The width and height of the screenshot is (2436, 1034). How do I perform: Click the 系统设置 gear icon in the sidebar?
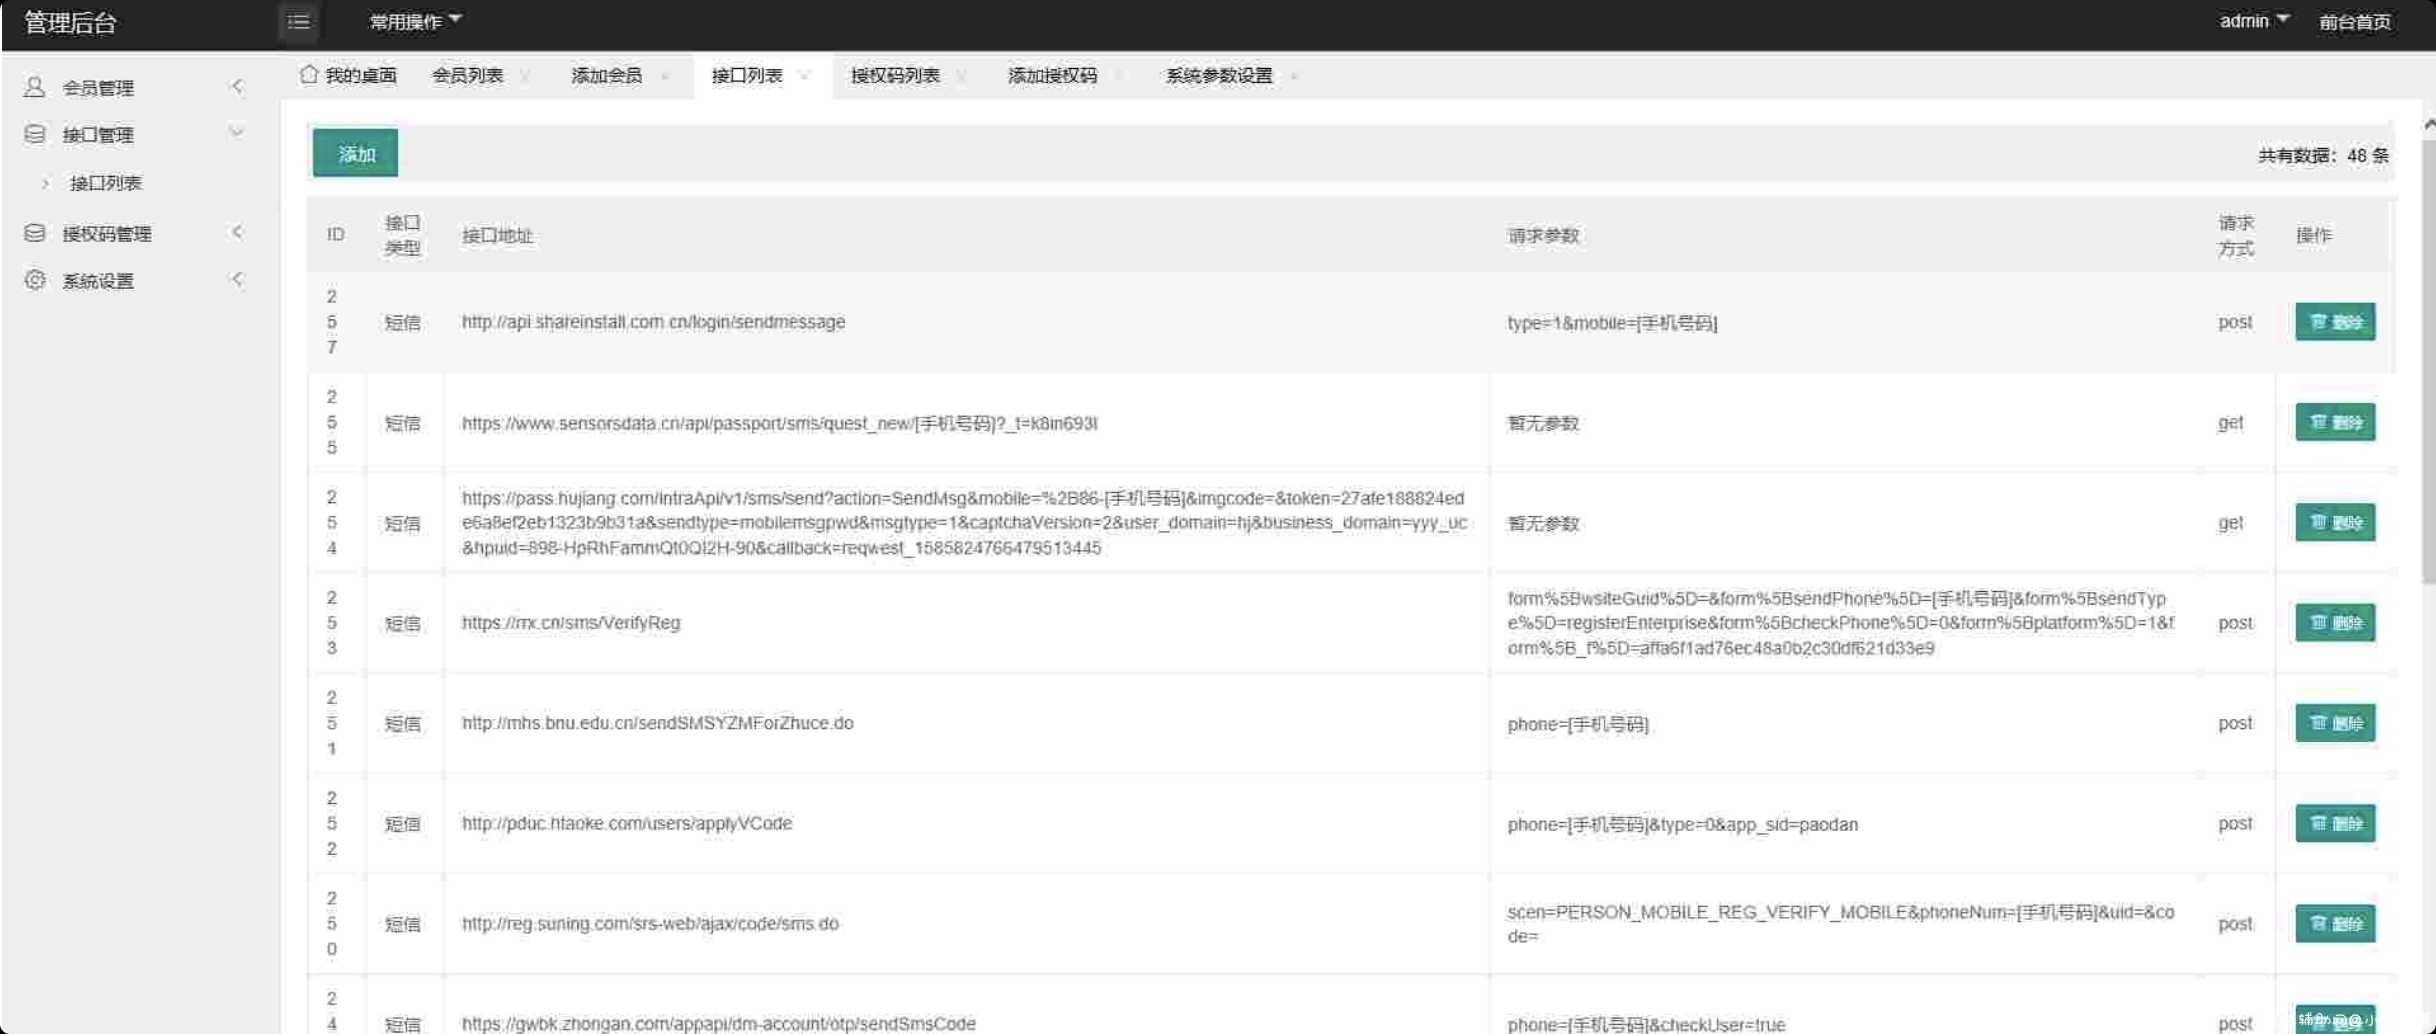click(x=35, y=280)
